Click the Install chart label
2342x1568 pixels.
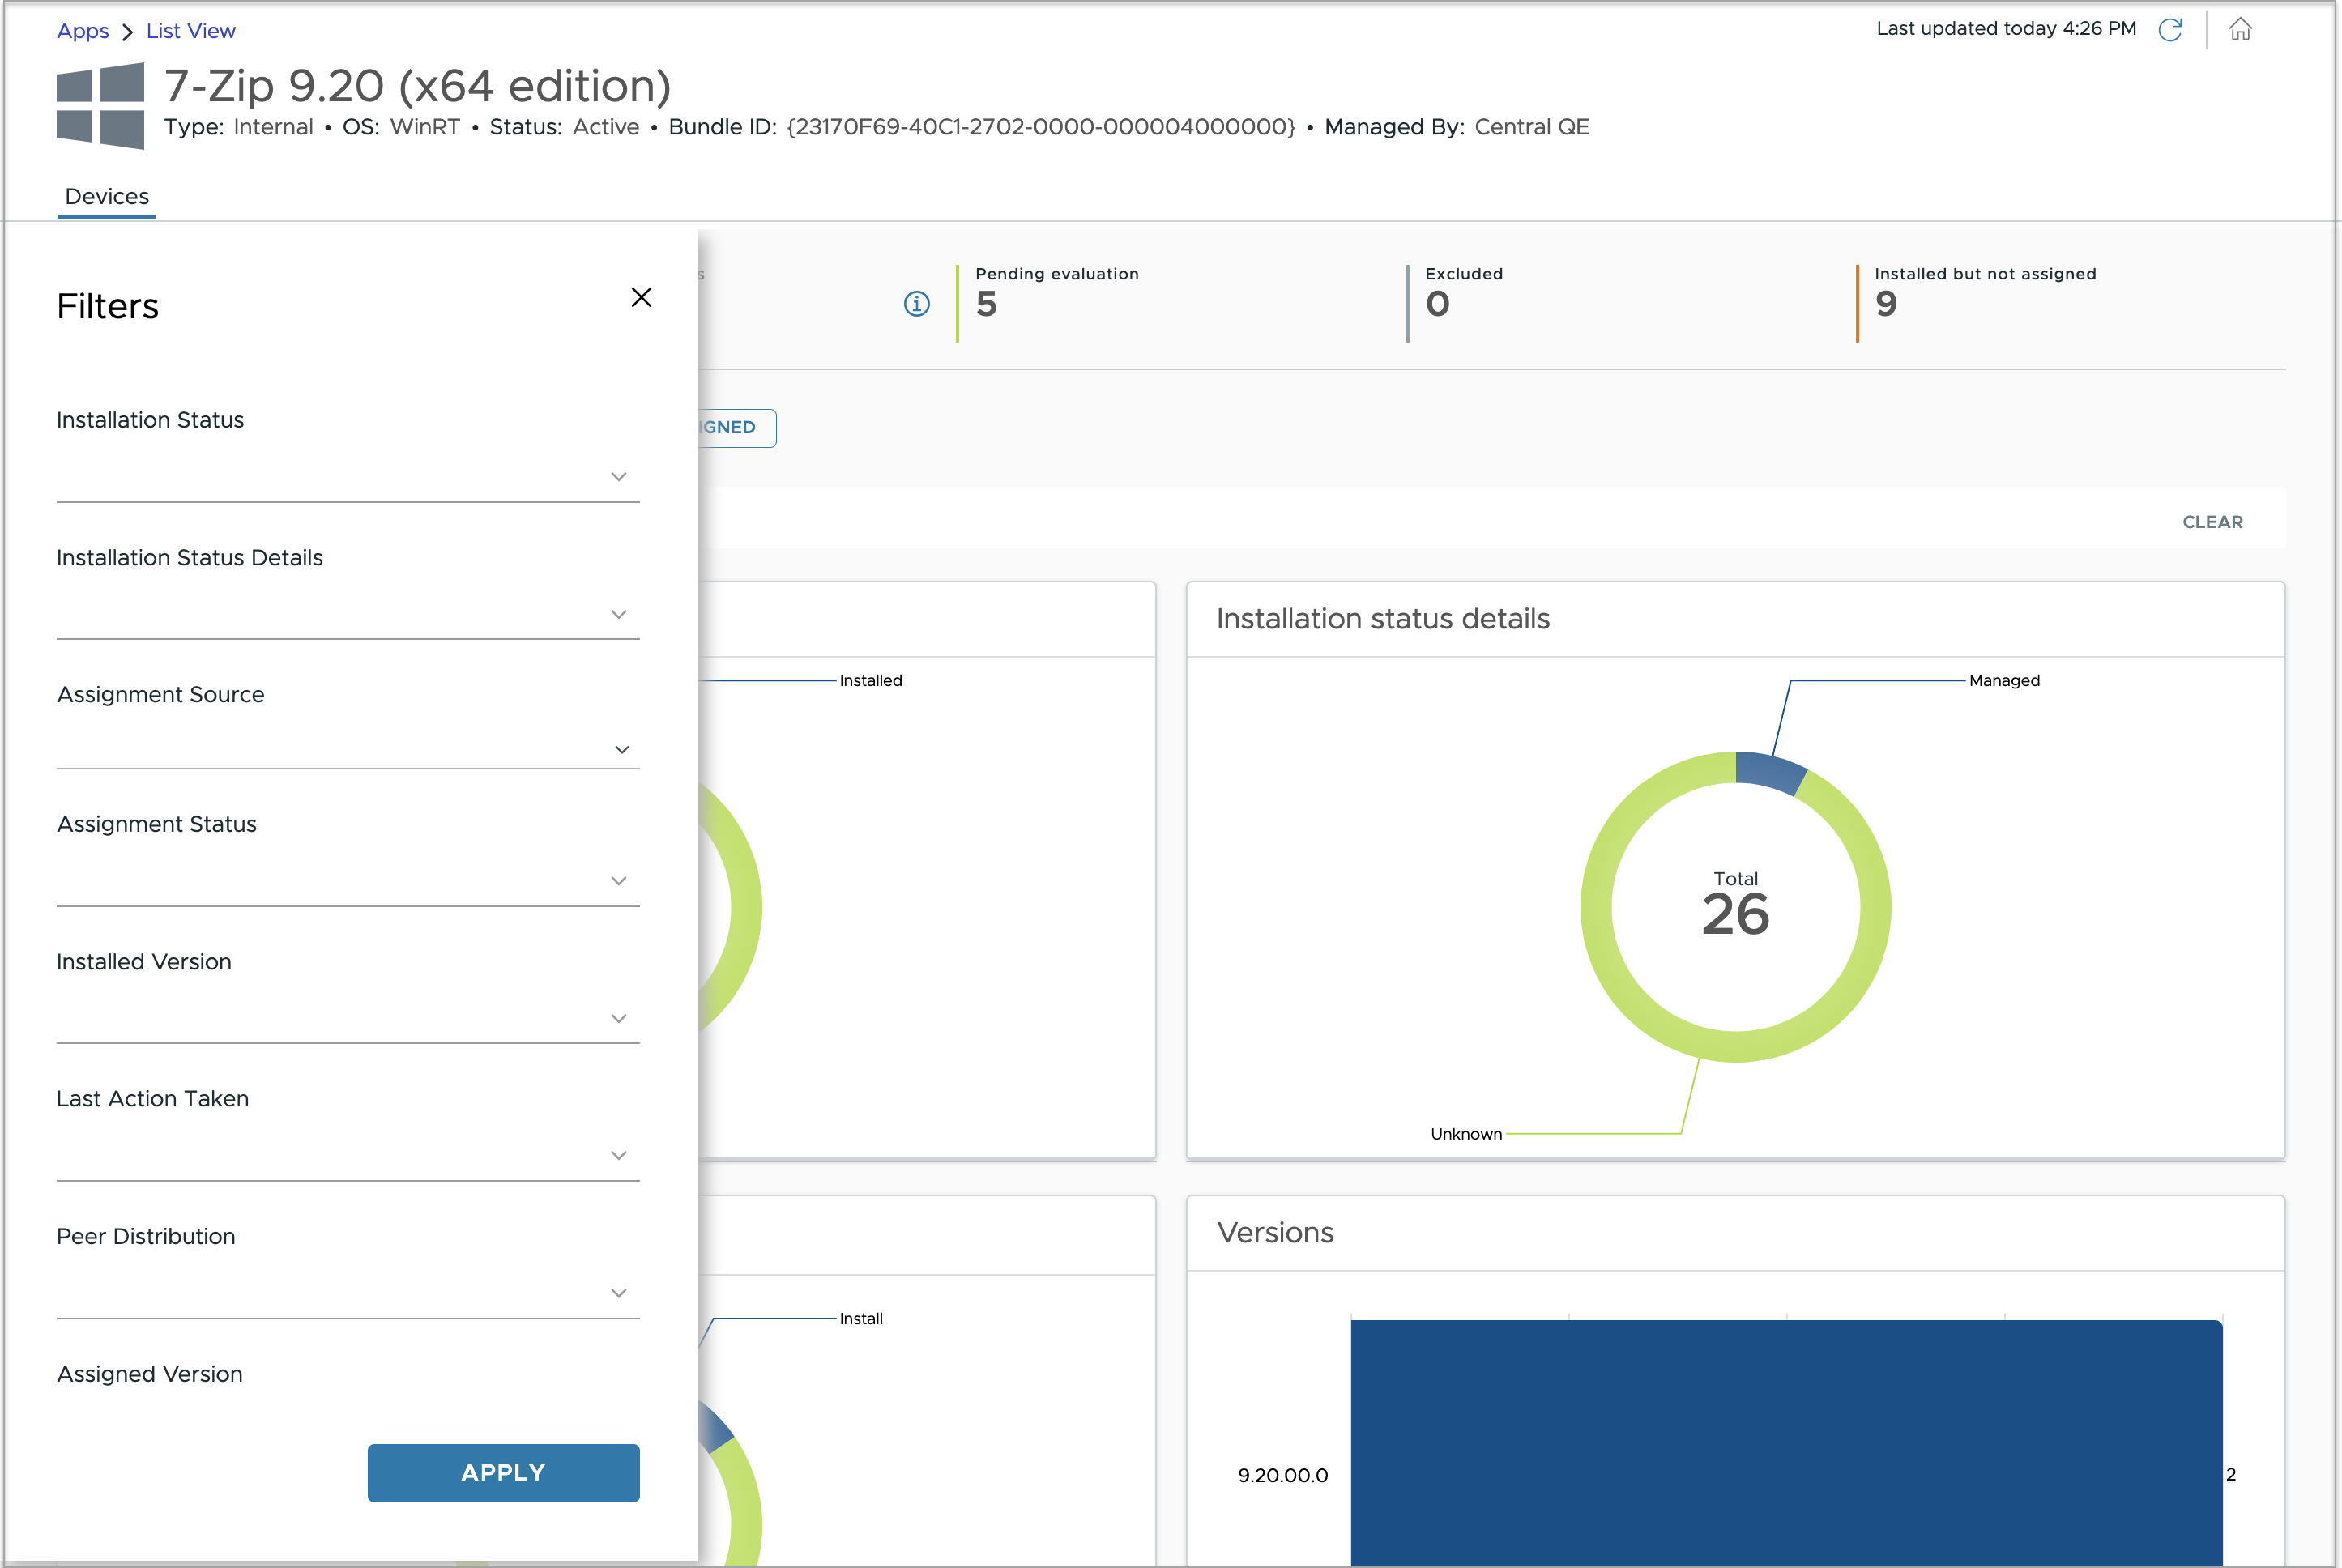(x=861, y=1319)
